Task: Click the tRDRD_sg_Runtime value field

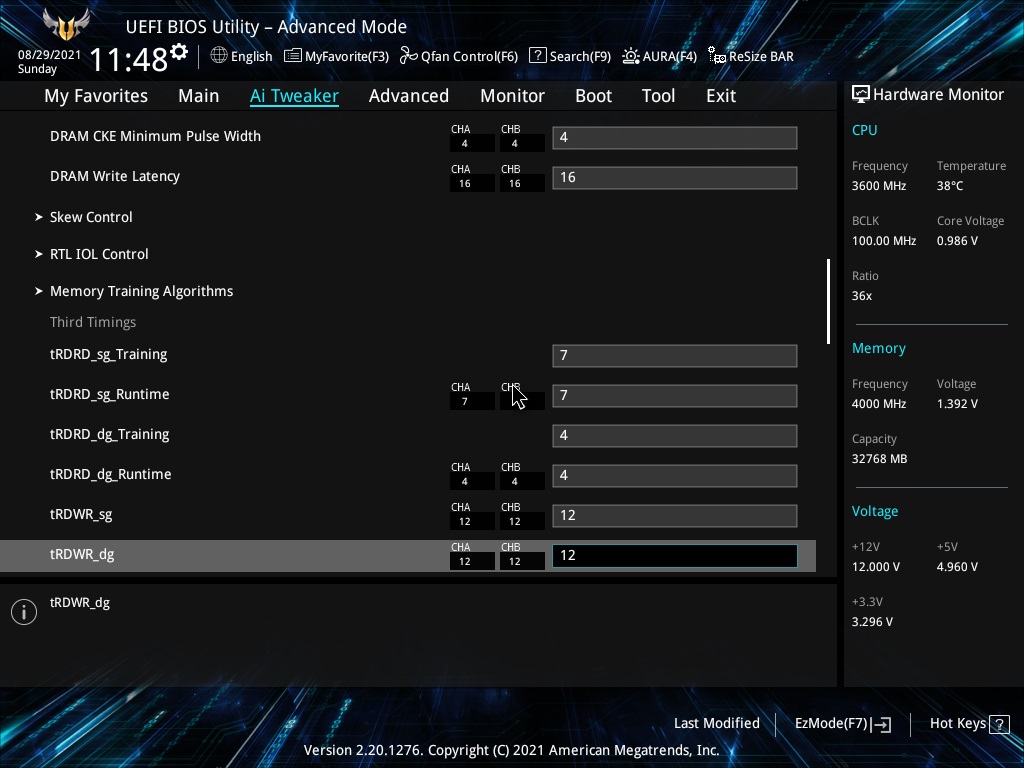Action: 675,396
